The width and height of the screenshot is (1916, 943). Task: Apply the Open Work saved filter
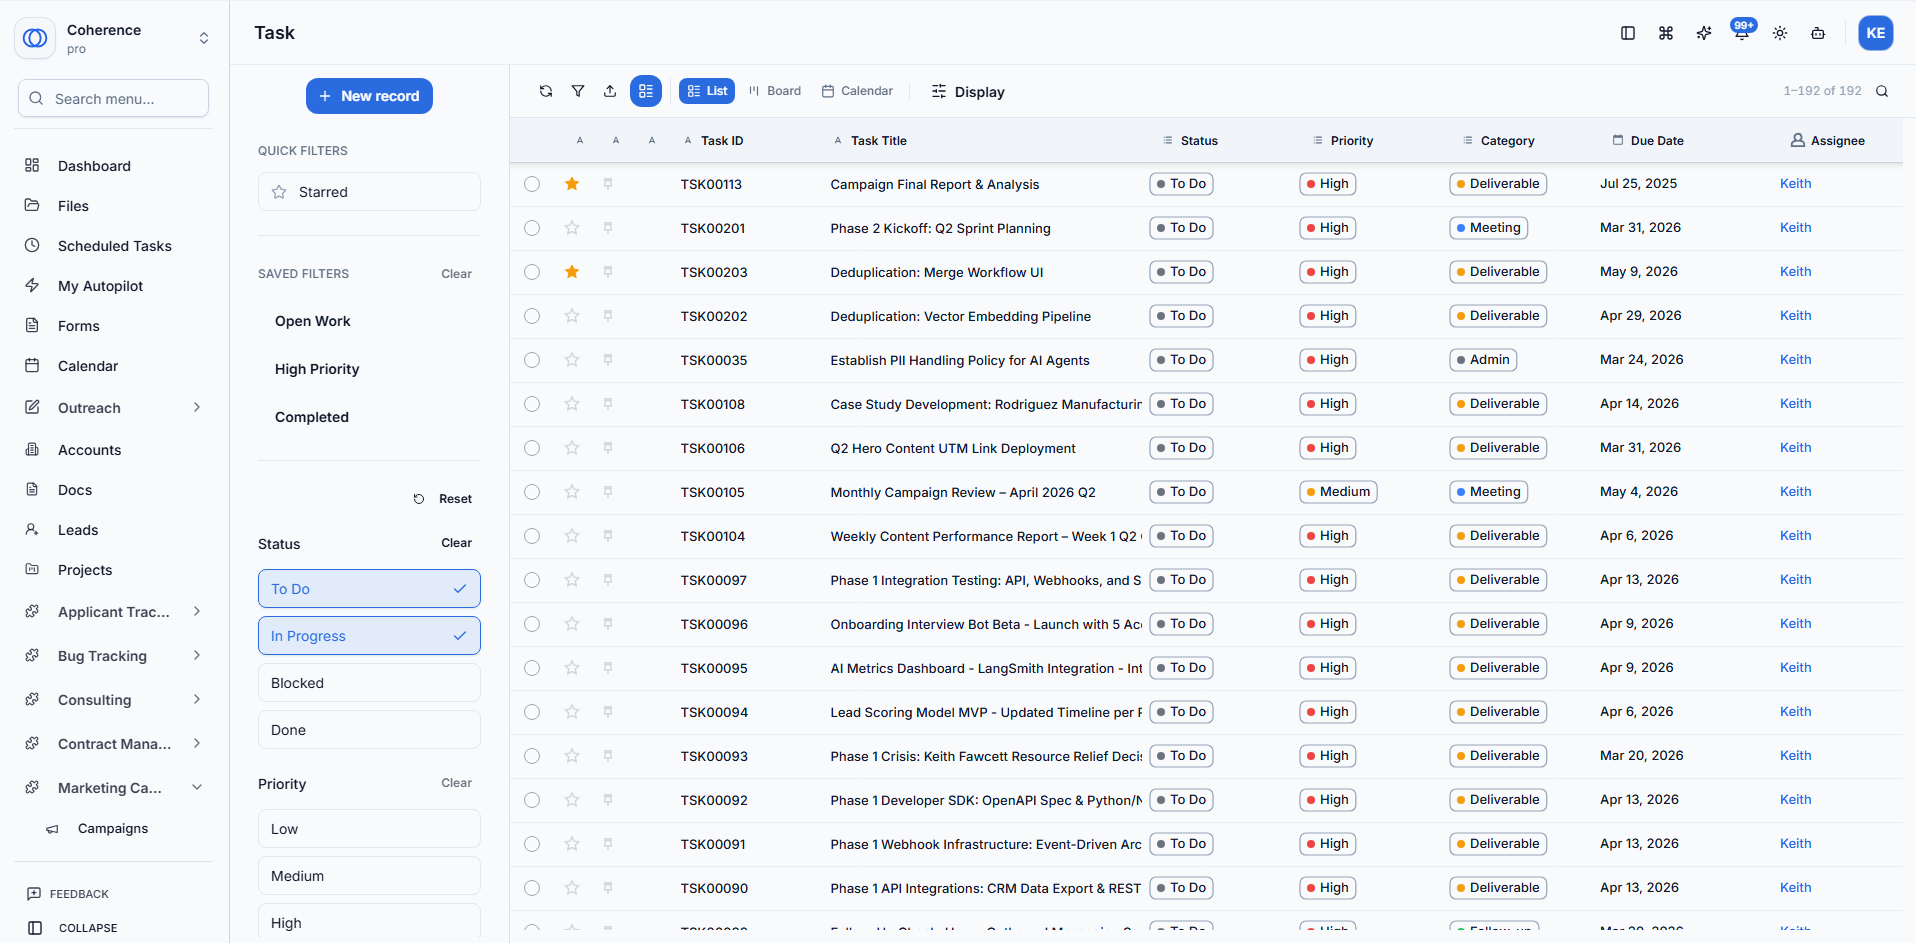[313, 321]
